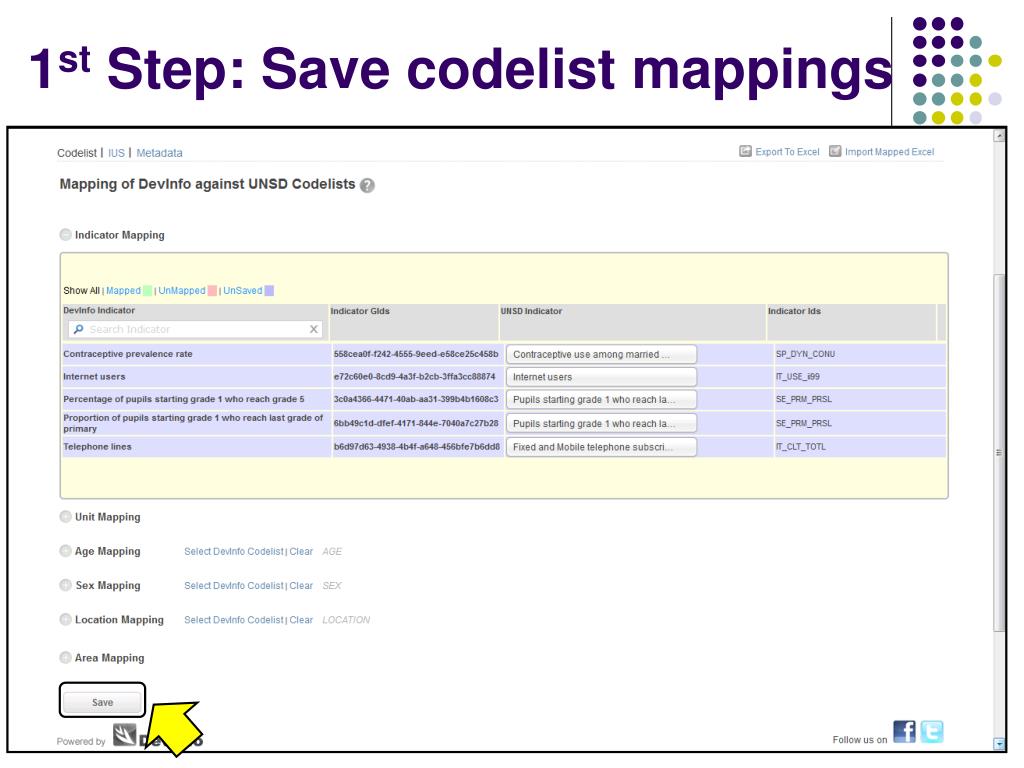Select DevInfo Codelist for Sex Mapping
Screen dimensions: 1024x768
point(234,586)
